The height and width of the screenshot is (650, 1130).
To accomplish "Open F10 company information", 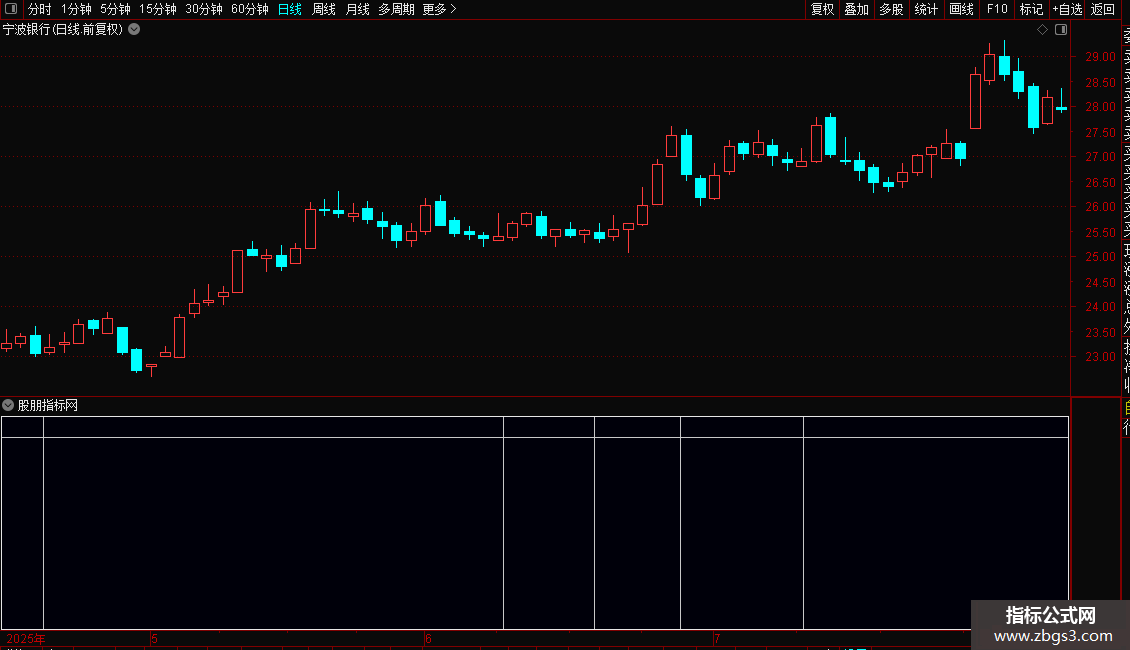I will click(997, 9).
